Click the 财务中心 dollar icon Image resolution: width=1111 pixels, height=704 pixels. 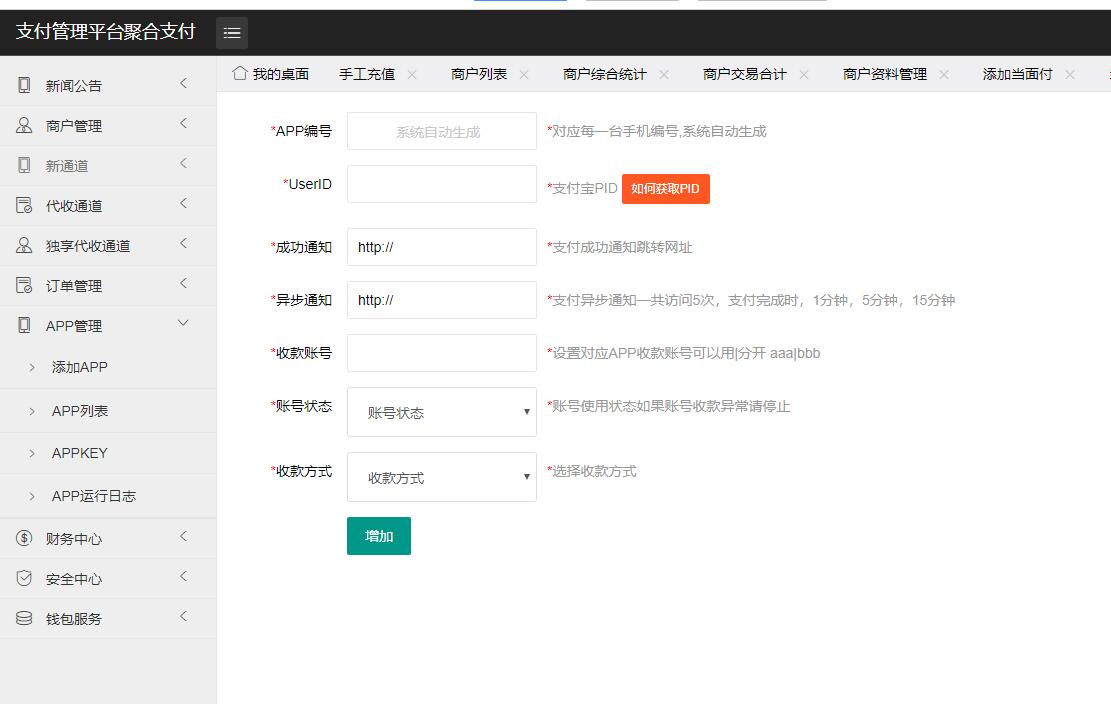point(24,538)
